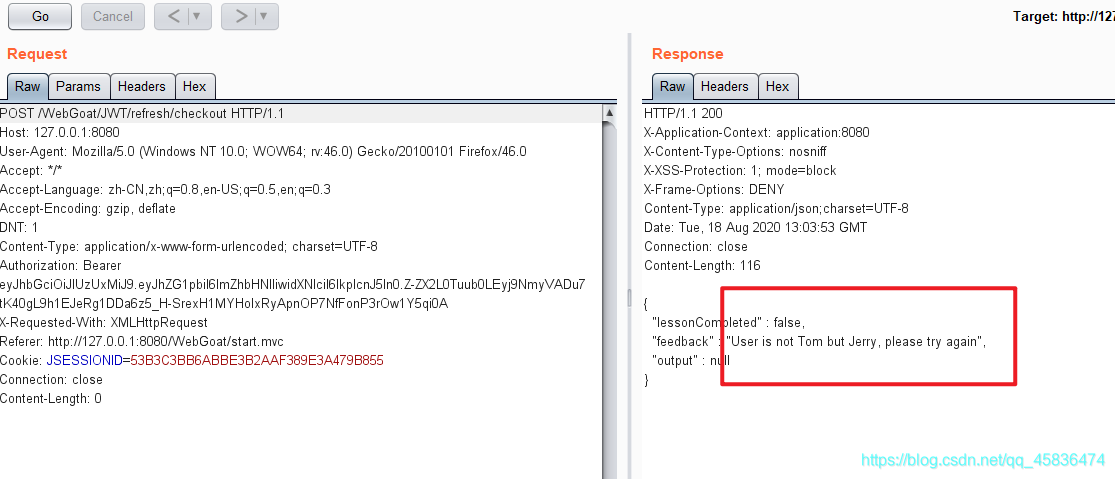Open the Request Headers tab

tap(142, 86)
